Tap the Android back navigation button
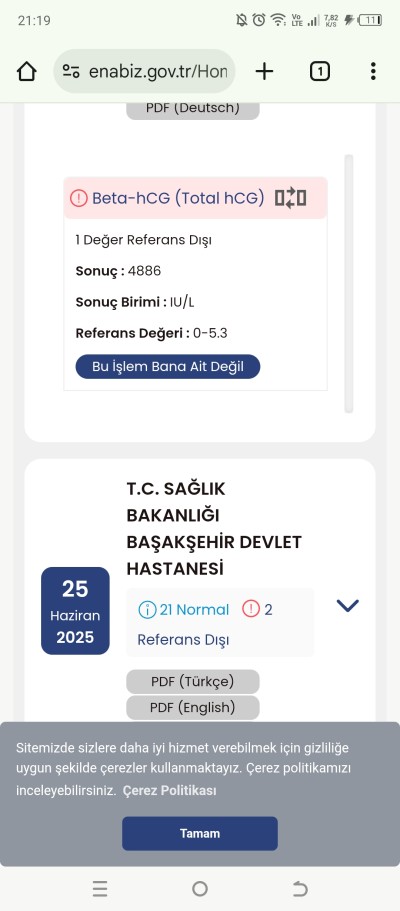Viewport: 400px width, 911px height. [x=299, y=888]
